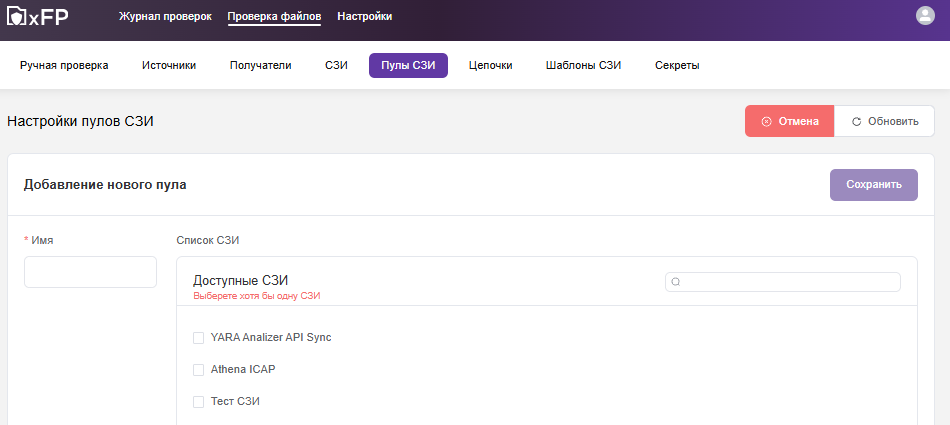Switch to Ручная проверка tab

(64, 65)
